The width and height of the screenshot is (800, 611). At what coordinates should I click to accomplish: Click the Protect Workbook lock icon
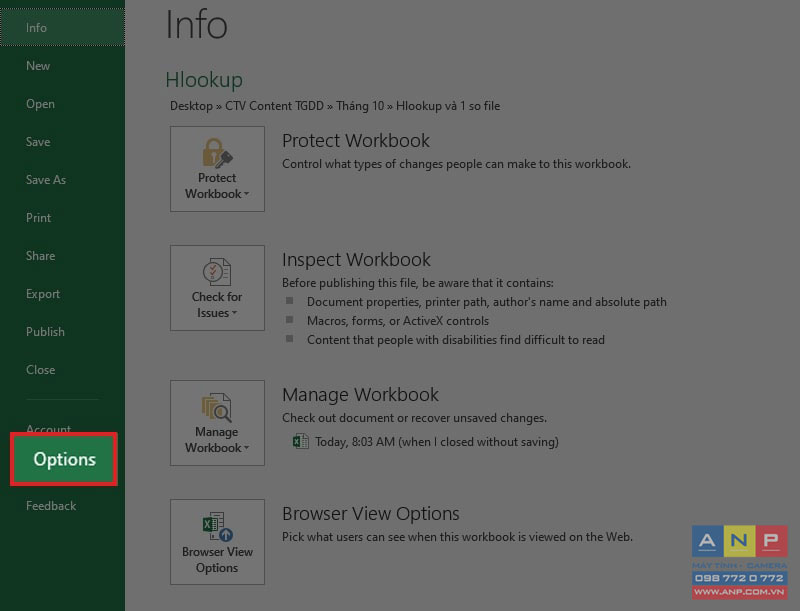(217, 153)
